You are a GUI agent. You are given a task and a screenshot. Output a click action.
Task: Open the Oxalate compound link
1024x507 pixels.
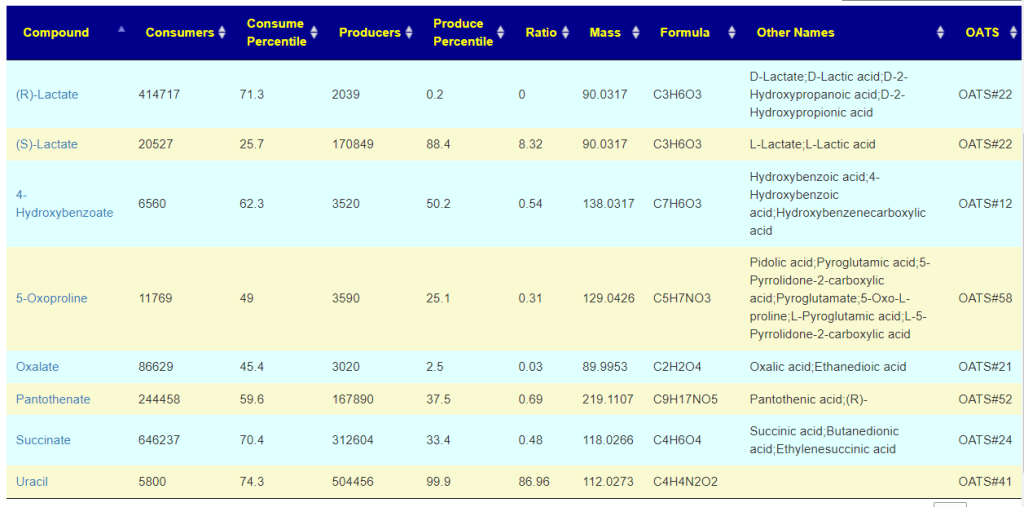(x=37, y=367)
